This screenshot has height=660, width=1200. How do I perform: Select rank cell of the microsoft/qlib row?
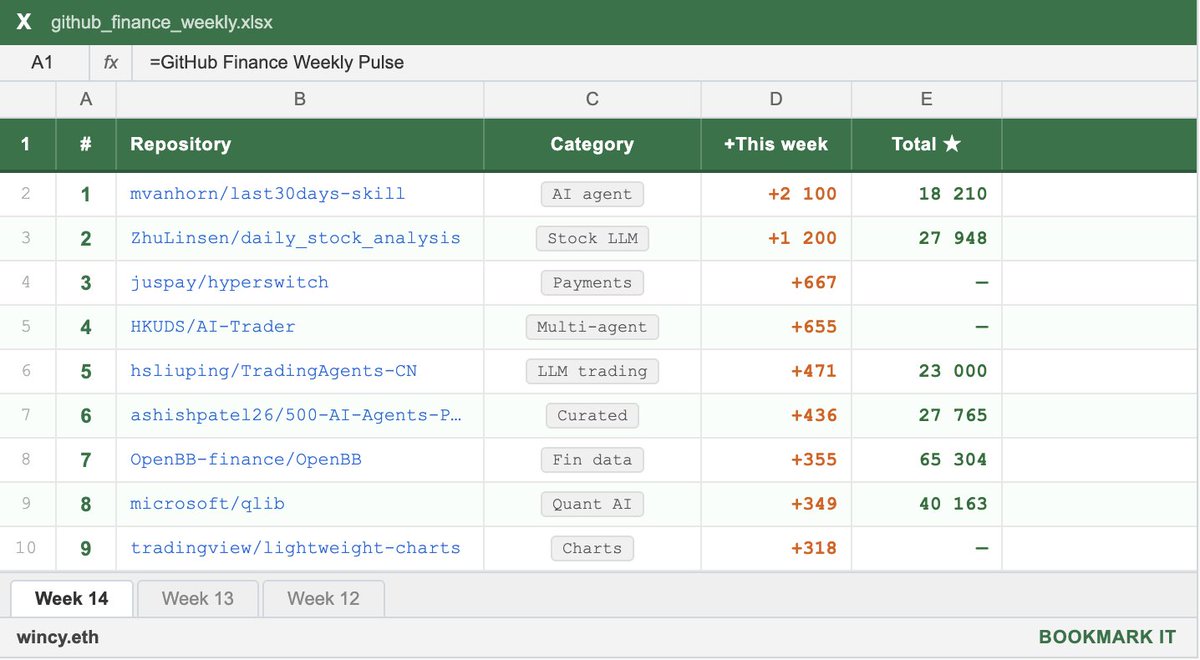coord(86,503)
